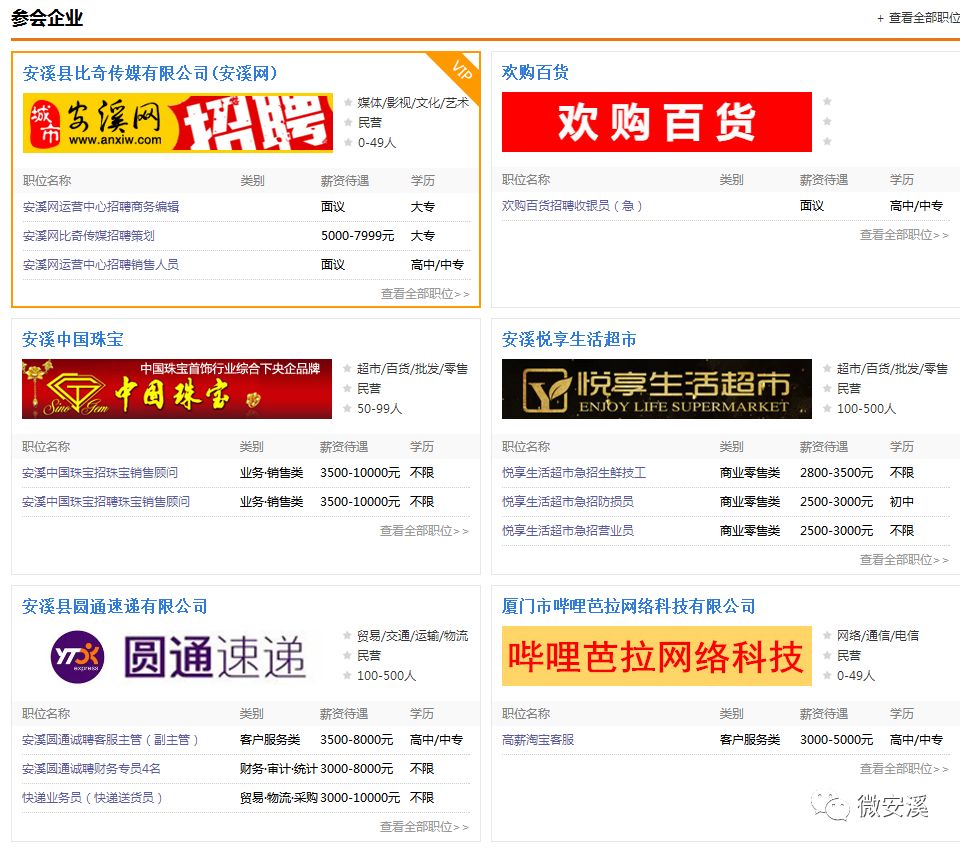Open job 安溪中国珠宝招珠宝销售顾问
The width and height of the screenshot is (960, 849).
click(100, 473)
